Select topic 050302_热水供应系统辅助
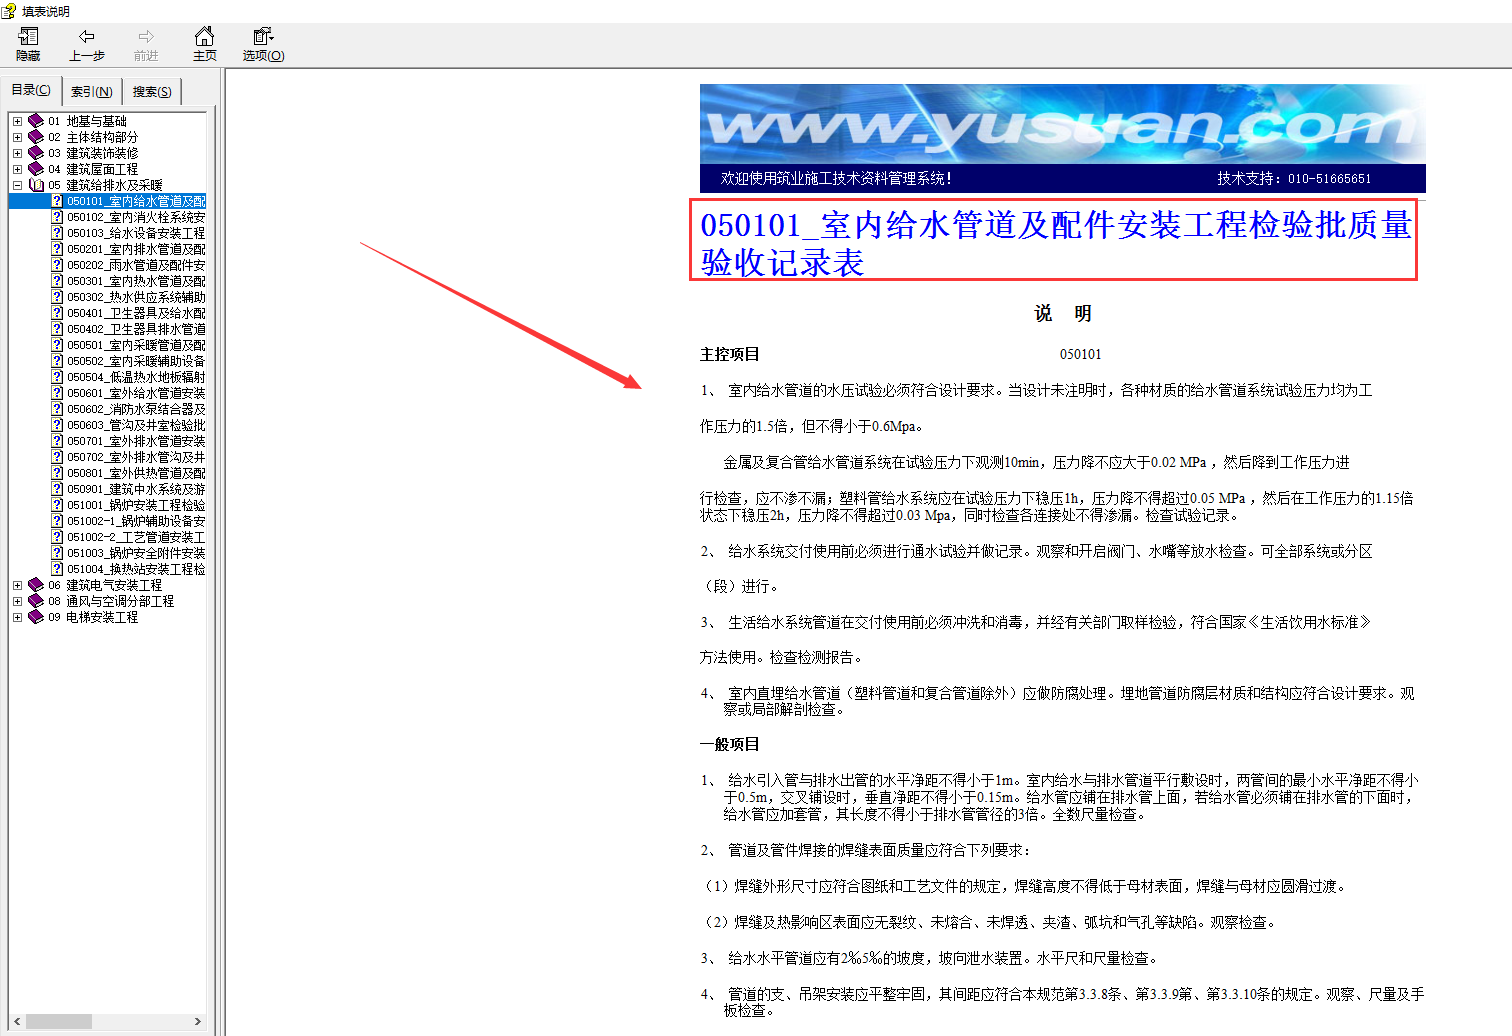Image resolution: width=1512 pixels, height=1036 pixels. click(x=136, y=297)
